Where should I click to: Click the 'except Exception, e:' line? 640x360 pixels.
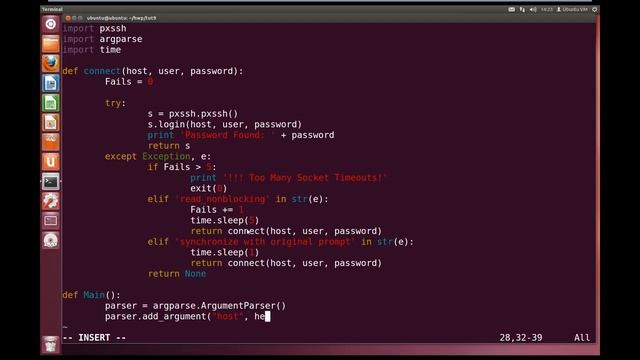click(x=158, y=156)
